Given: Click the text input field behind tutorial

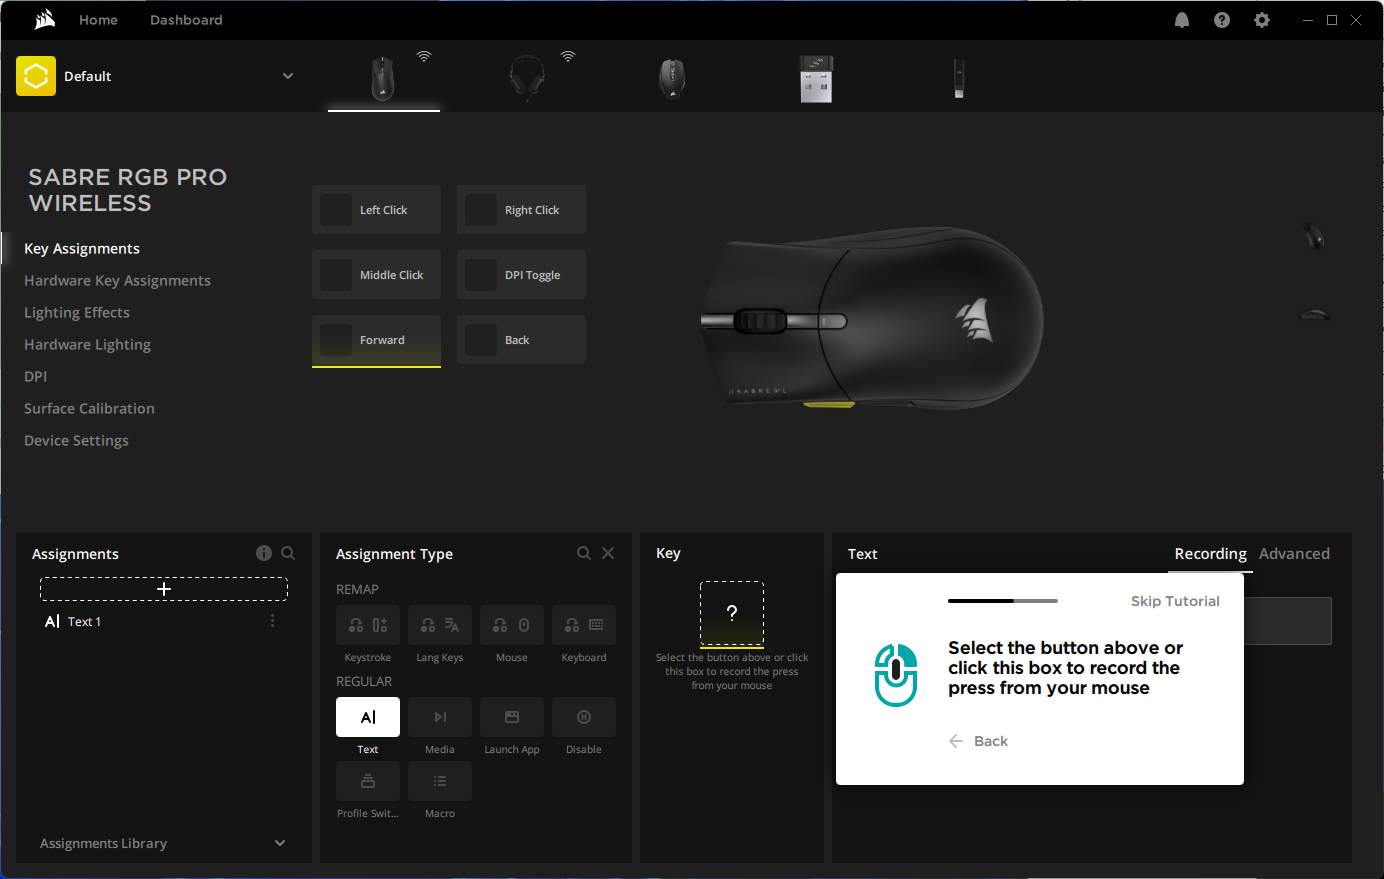Looking at the screenshot, I should click(1288, 621).
